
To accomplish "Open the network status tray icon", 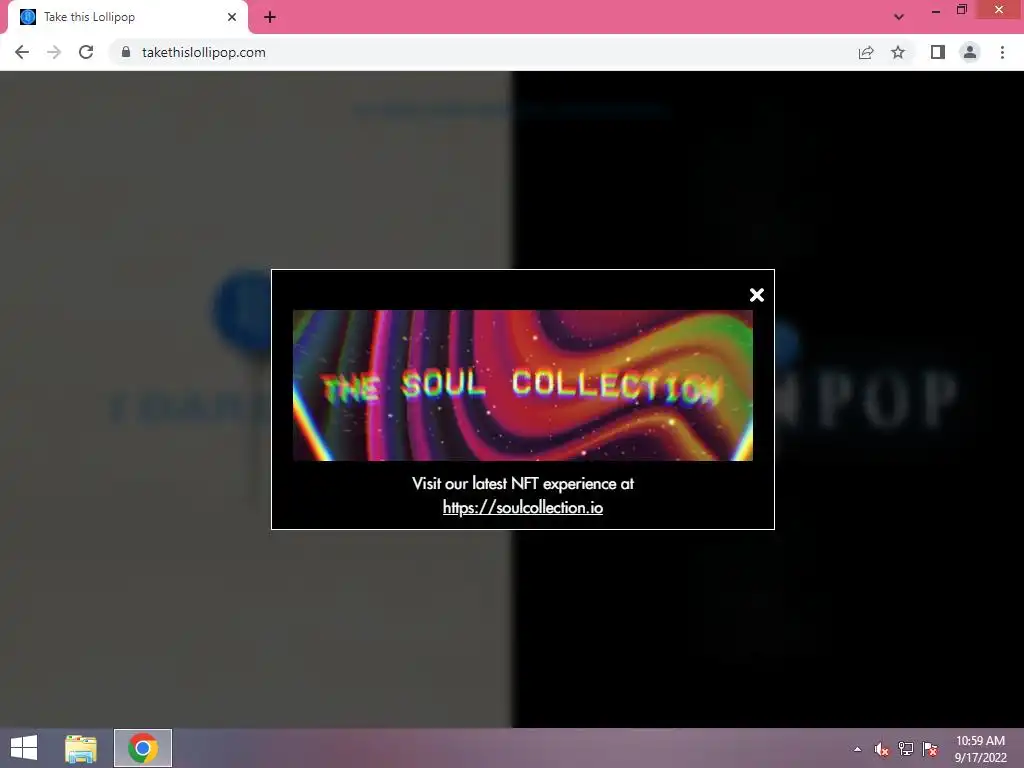I will [x=905, y=749].
